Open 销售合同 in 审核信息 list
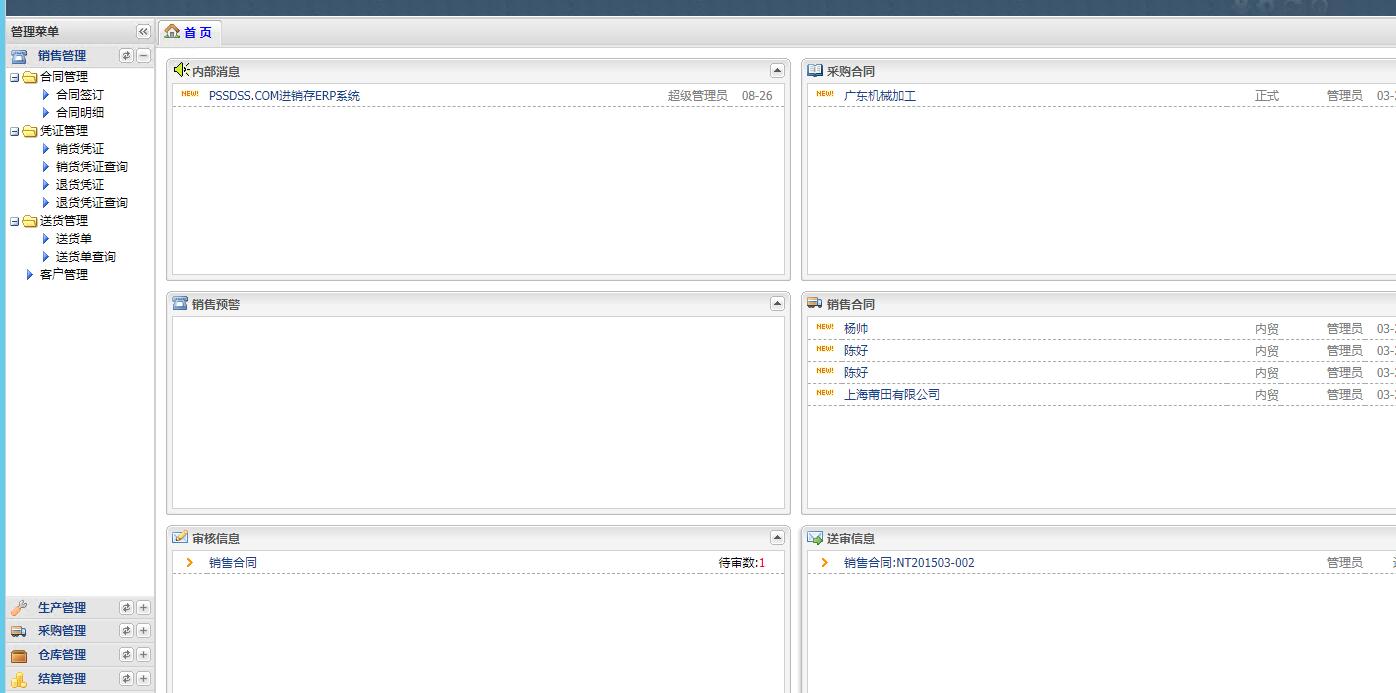The image size is (1396, 693). pos(232,563)
